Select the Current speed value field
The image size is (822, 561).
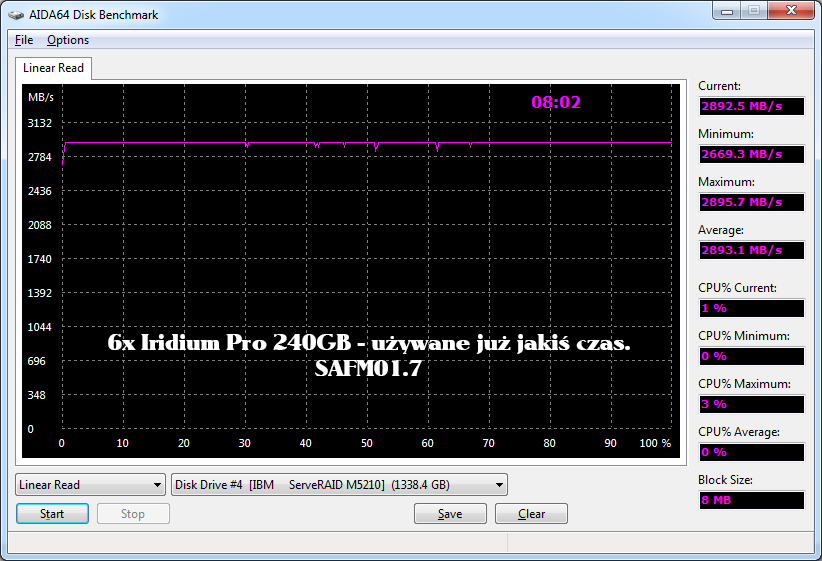coord(751,106)
